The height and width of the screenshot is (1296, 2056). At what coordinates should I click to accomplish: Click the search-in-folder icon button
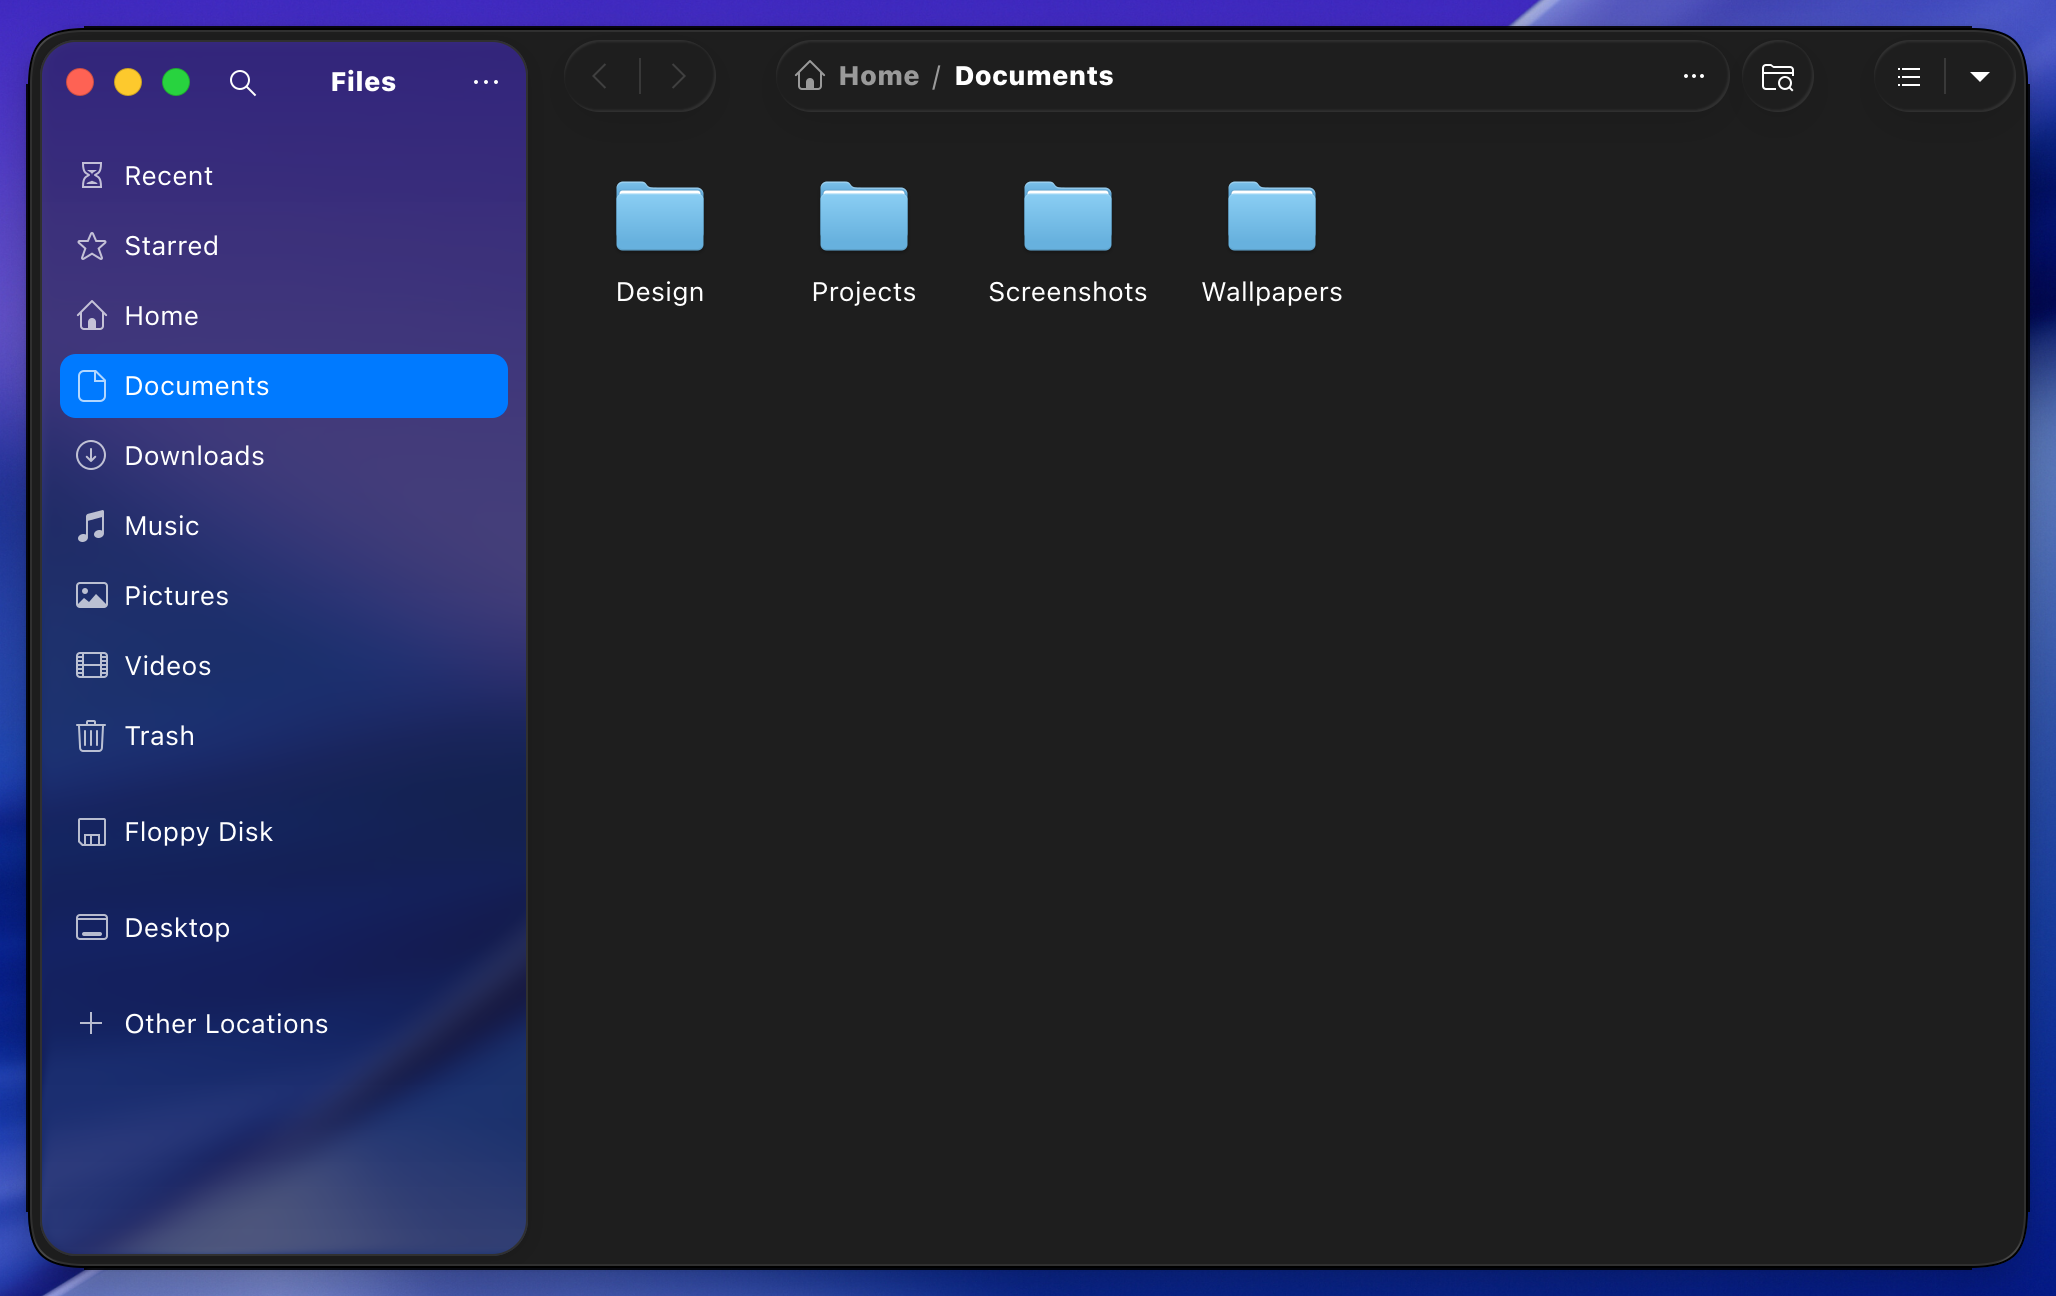coord(1778,76)
